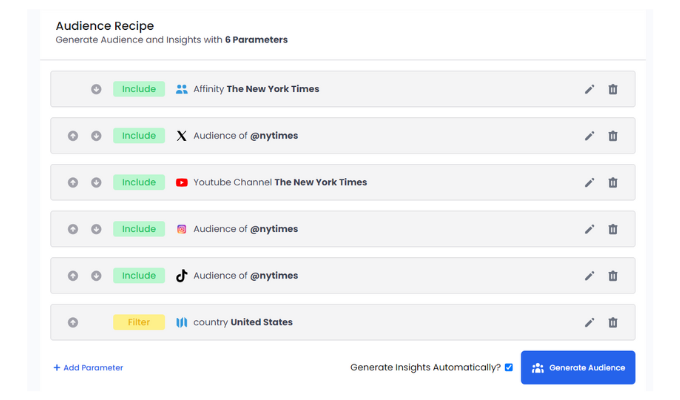This screenshot has height=400, width=680.
Task: Click the Generate Audience button
Action: (x=578, y=367)
